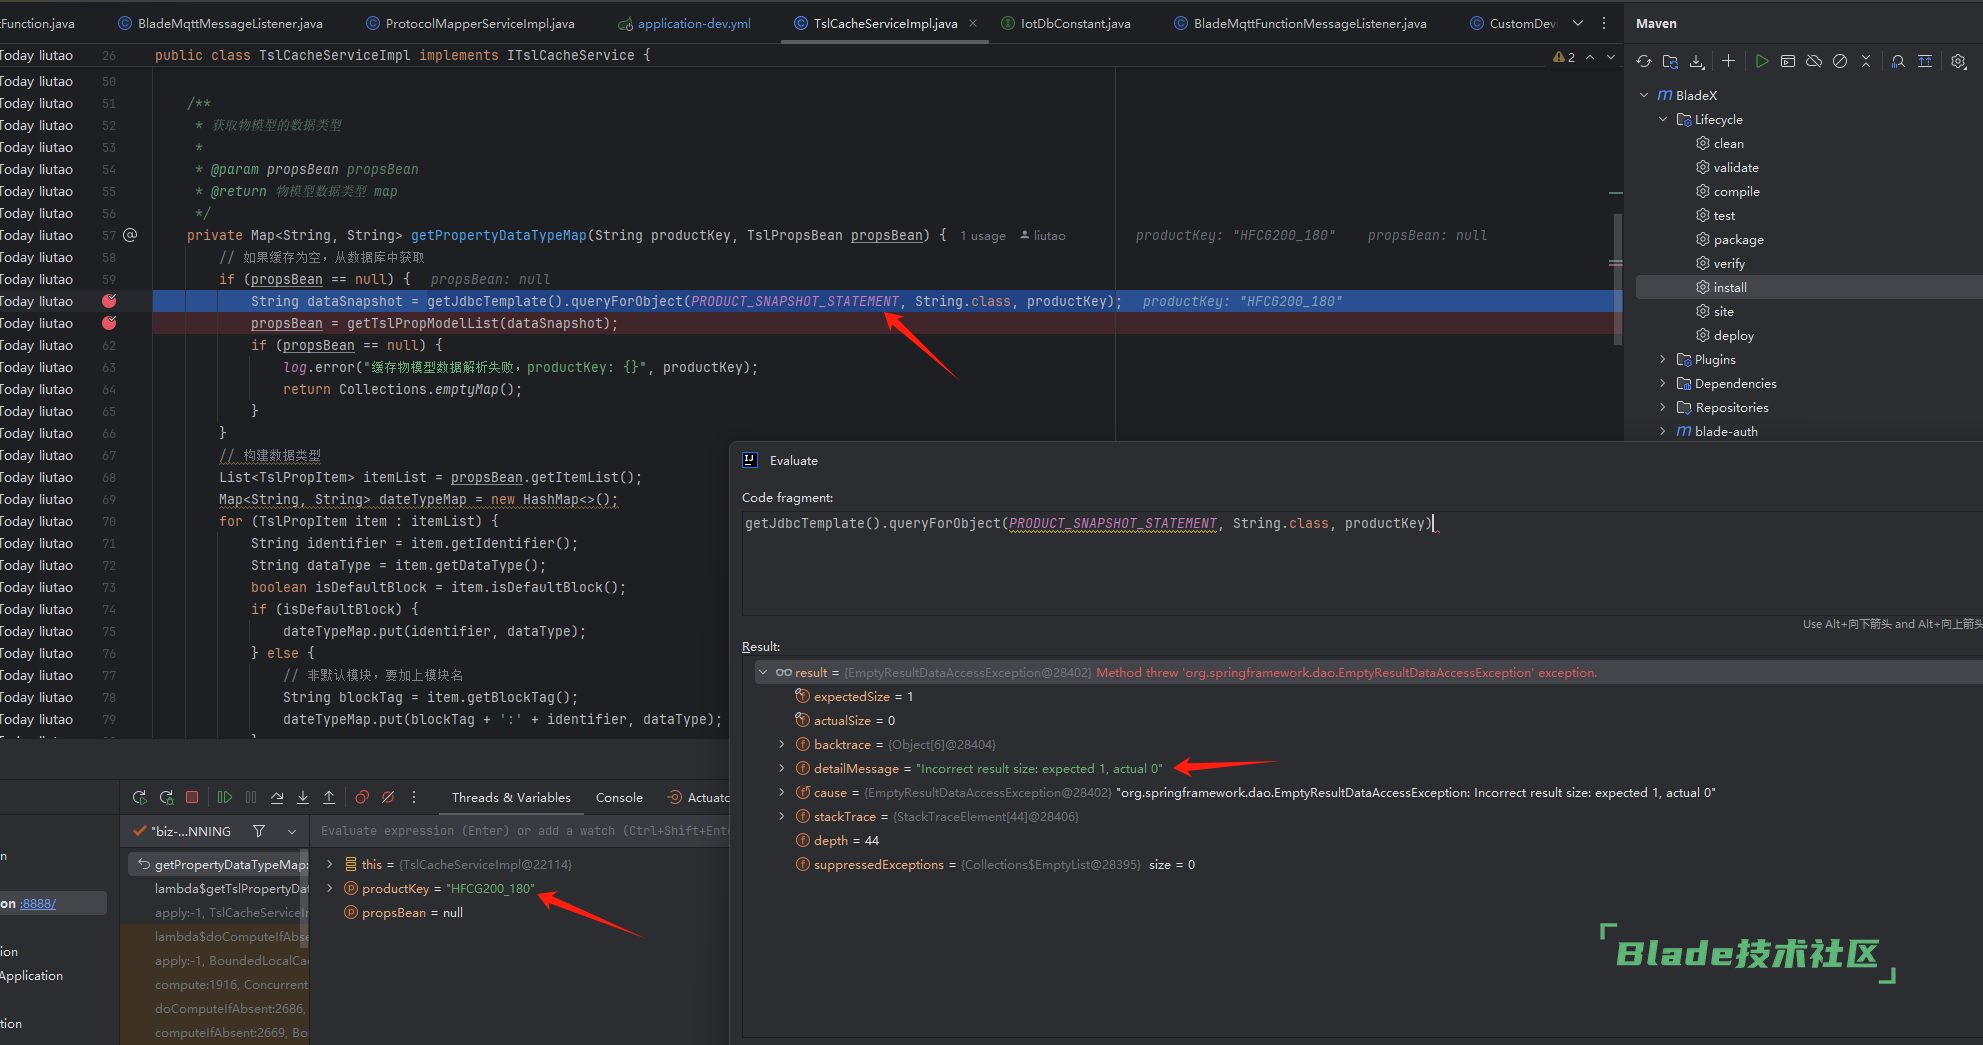1983x1045 pixels.
Task: Click Add Maven Projects plus icon
Action: click(x=1728, y=61)
